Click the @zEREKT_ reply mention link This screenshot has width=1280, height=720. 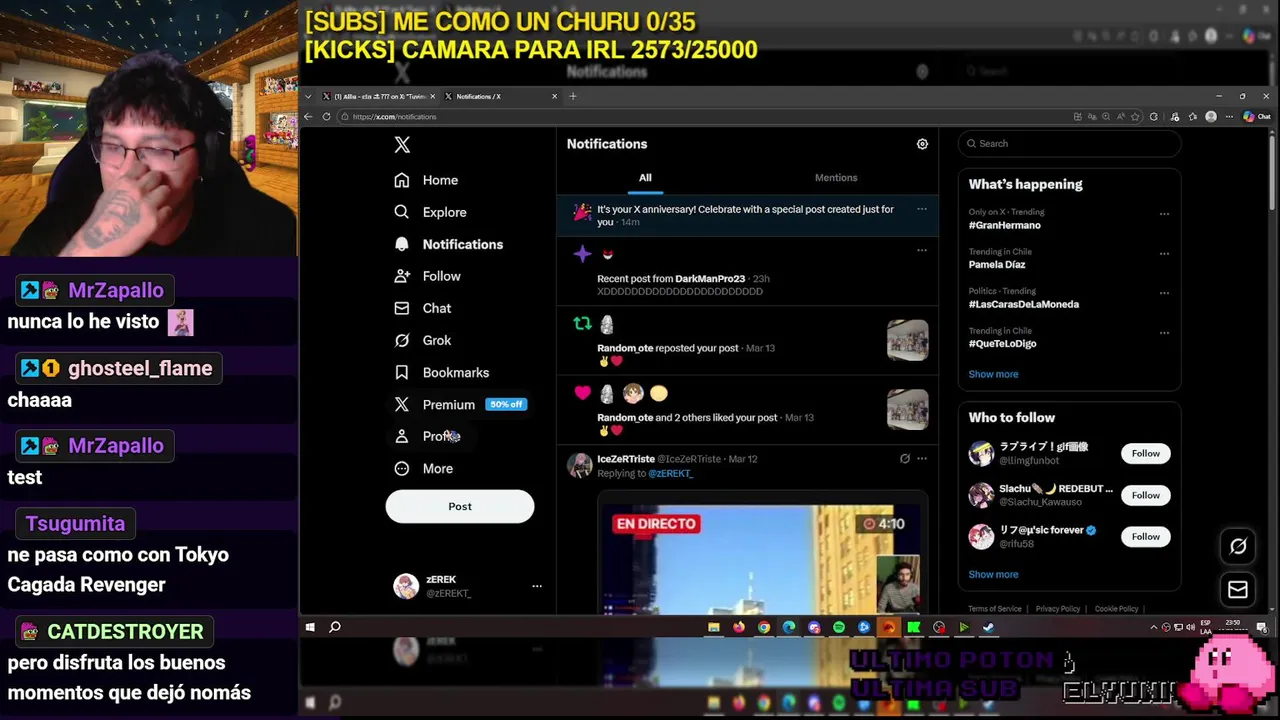tap(670, 473)
